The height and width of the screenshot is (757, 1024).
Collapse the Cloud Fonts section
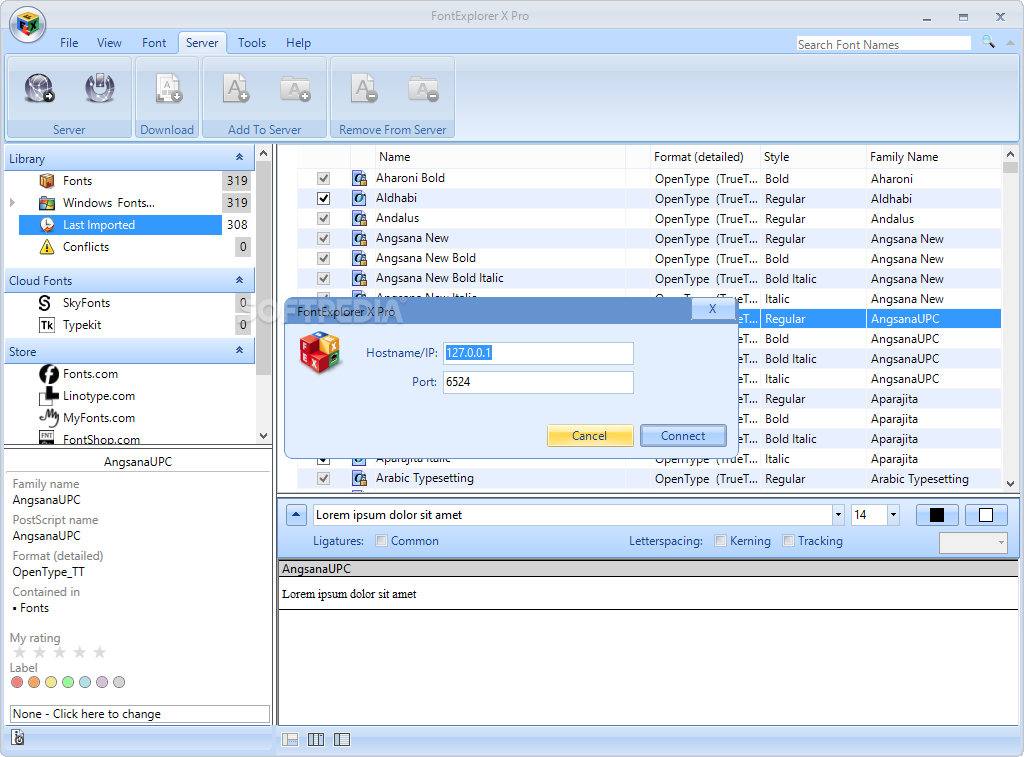pyautogui.click(x=240, y=280)
